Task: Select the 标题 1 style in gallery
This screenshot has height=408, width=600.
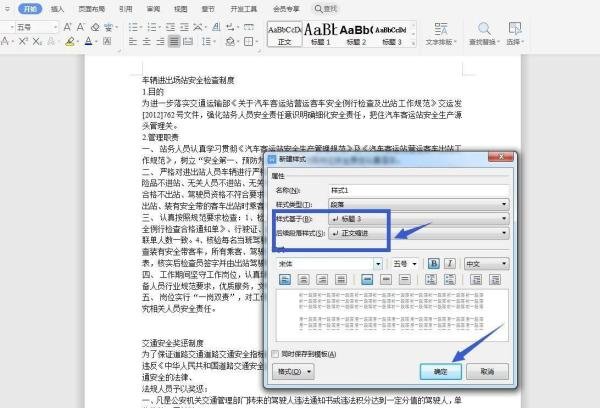Action: (x=320, y=34)
